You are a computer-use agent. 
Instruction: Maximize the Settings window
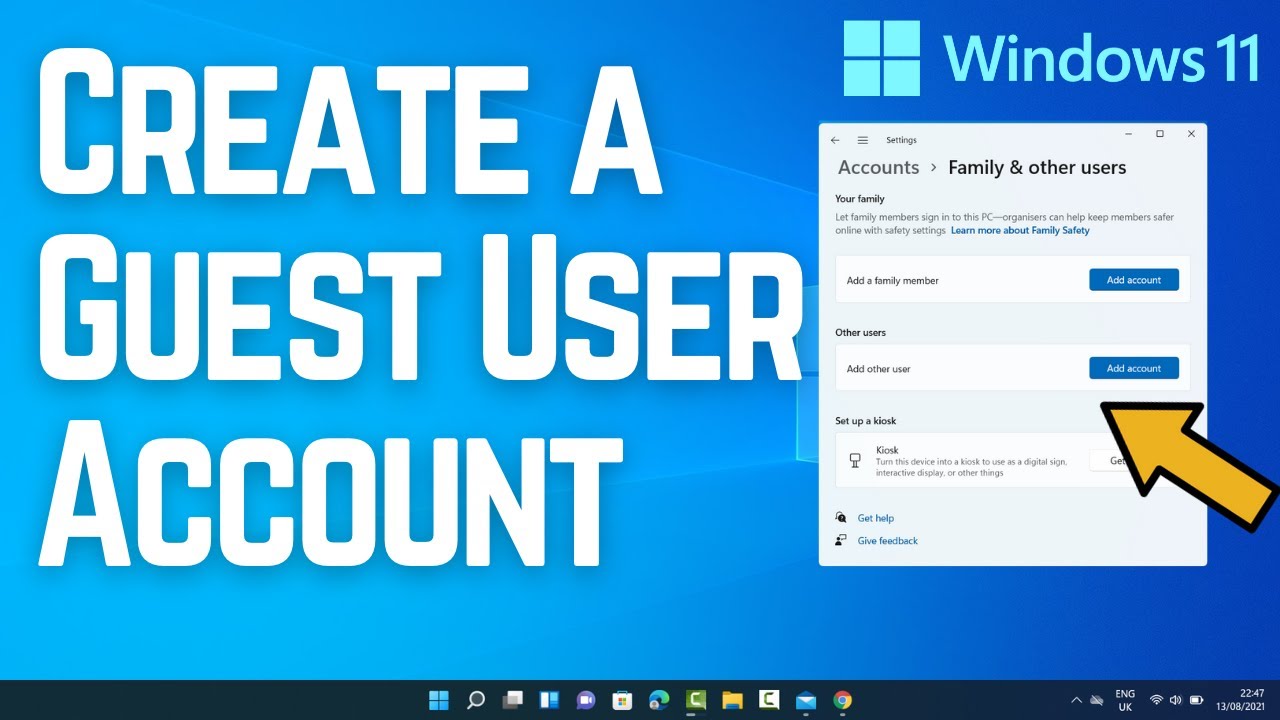click(1160, 134)
